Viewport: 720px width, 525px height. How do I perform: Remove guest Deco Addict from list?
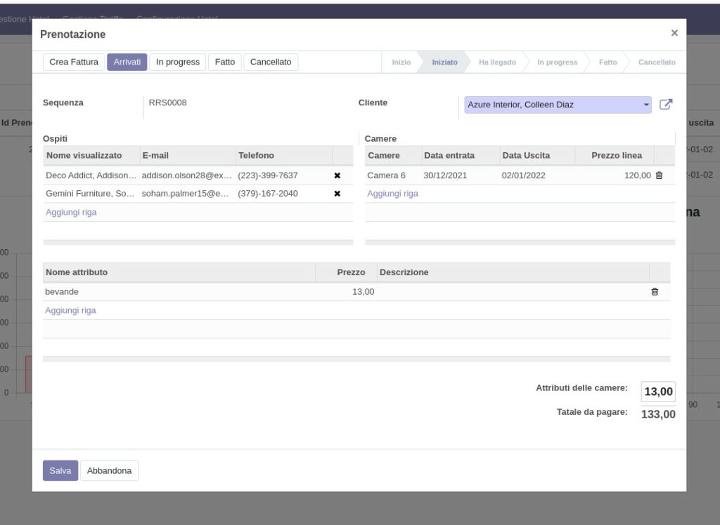point(337,175)
